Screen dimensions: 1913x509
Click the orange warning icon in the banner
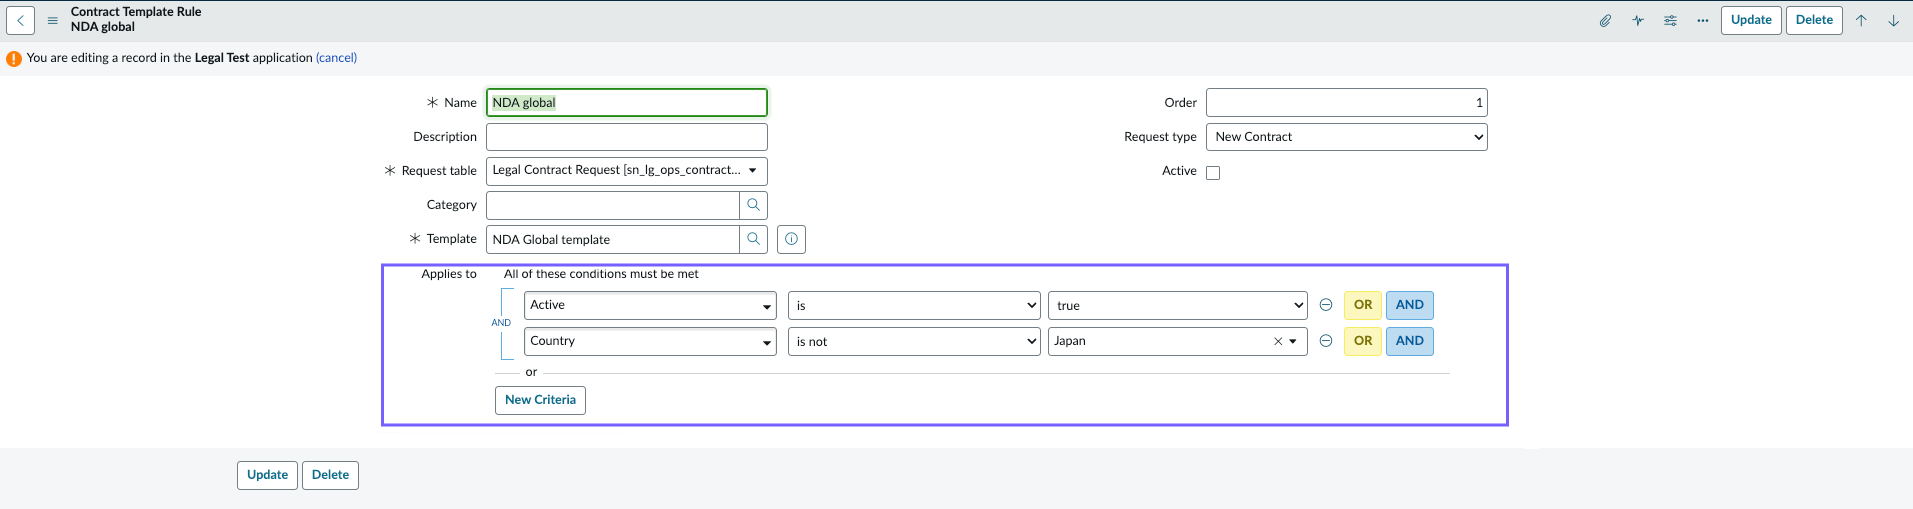pos(14,58)
